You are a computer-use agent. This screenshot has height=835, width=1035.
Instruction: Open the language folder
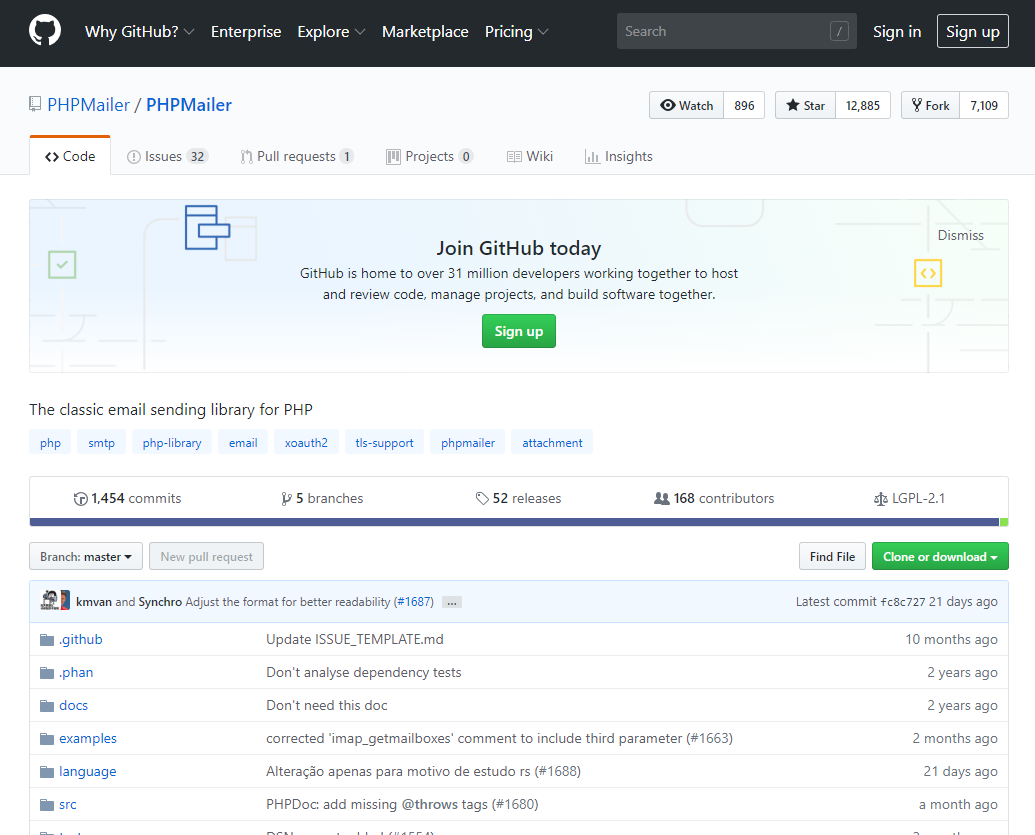[87, 771]
